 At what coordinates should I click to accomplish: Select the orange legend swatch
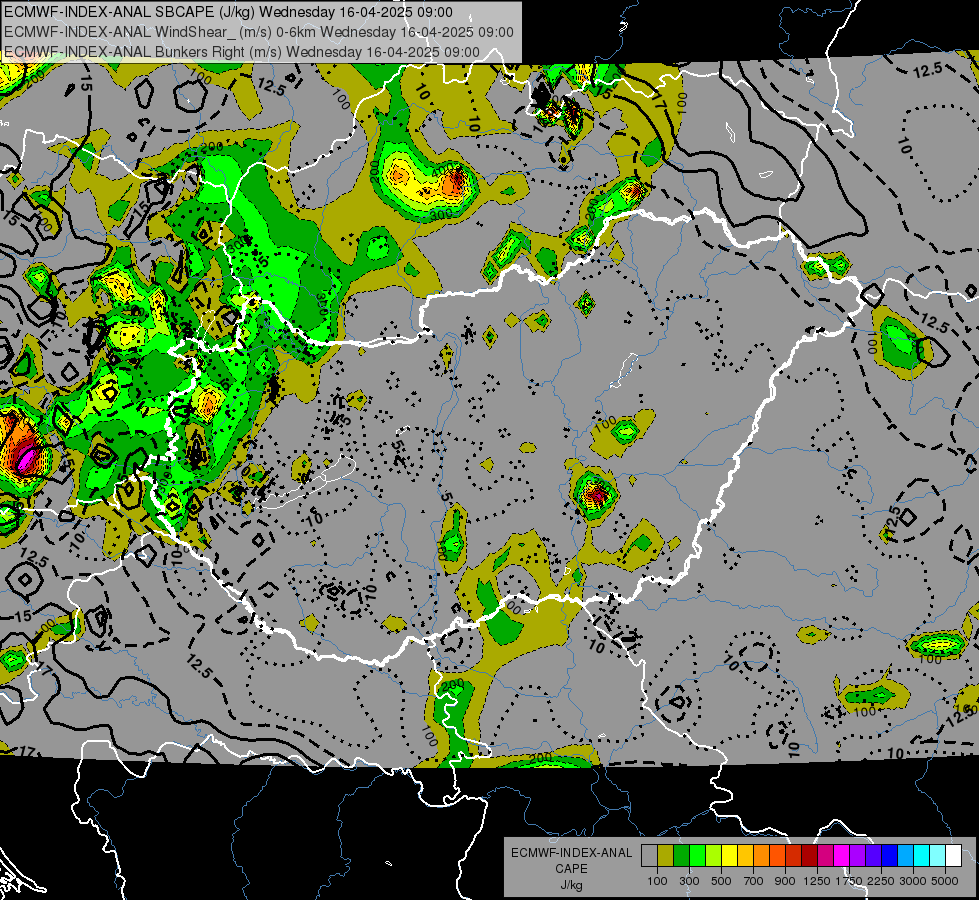(x=761, y=855)
